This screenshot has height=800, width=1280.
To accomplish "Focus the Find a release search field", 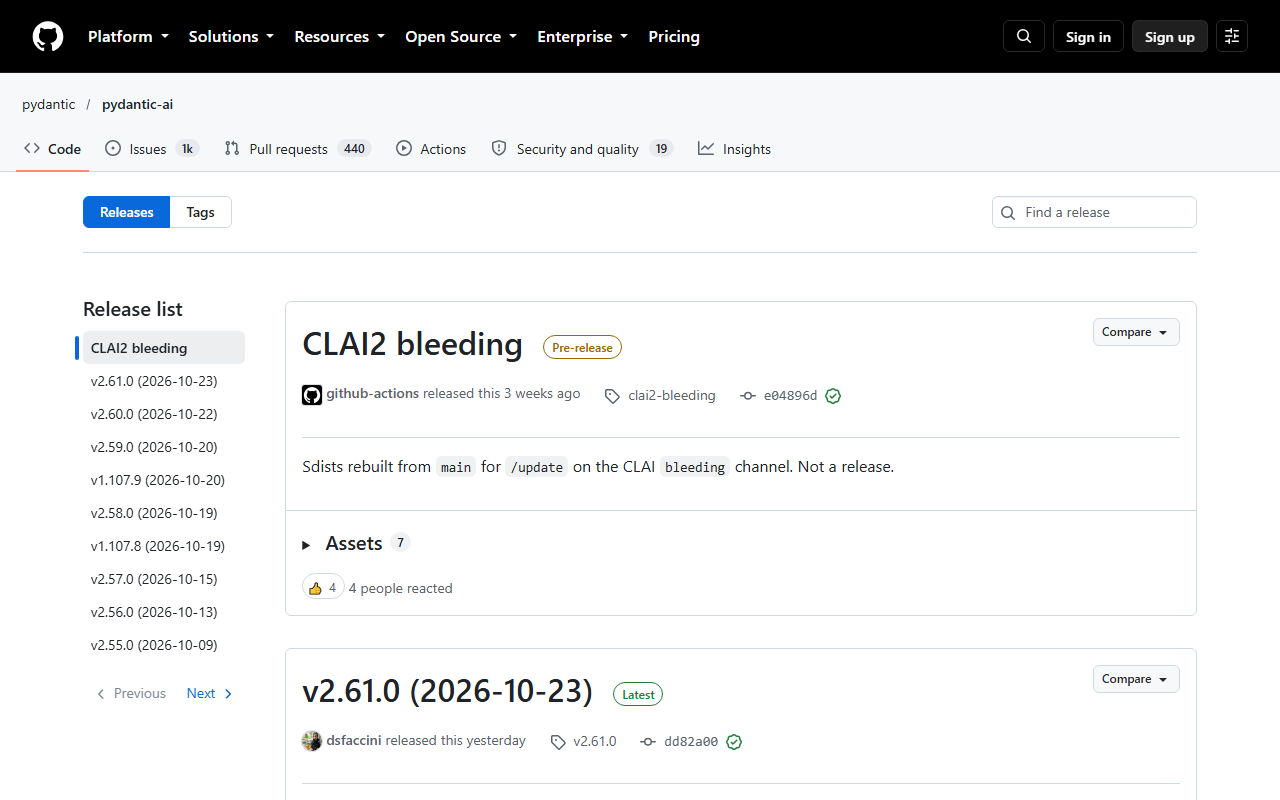I will point(1094,212).
